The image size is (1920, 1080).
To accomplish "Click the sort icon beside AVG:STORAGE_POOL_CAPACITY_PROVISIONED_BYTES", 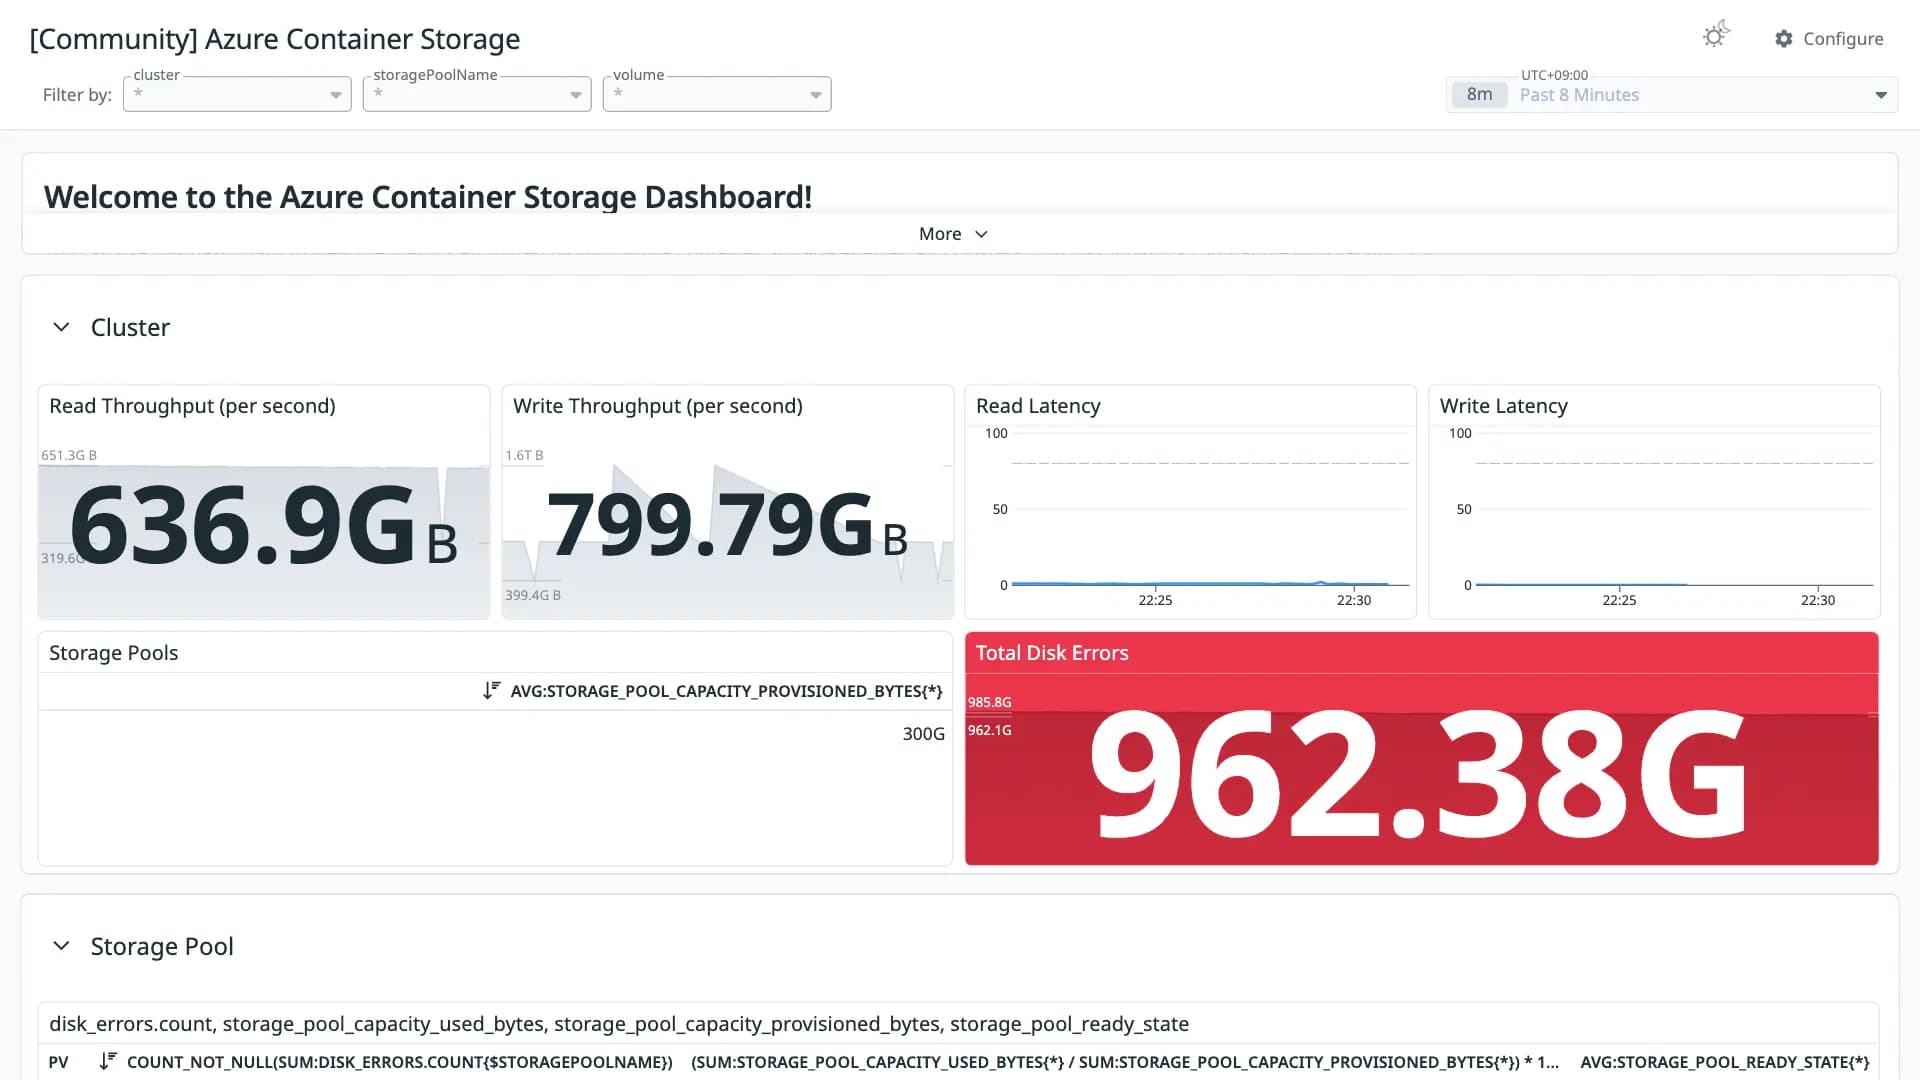I will pyautogui.click(x=491, y=691).
